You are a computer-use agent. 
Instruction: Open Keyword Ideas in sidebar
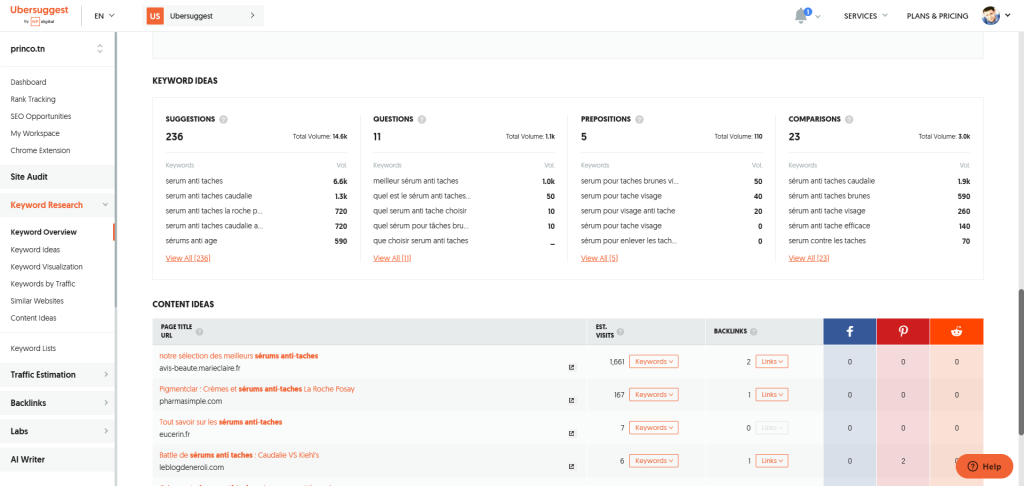coord(35,250)
